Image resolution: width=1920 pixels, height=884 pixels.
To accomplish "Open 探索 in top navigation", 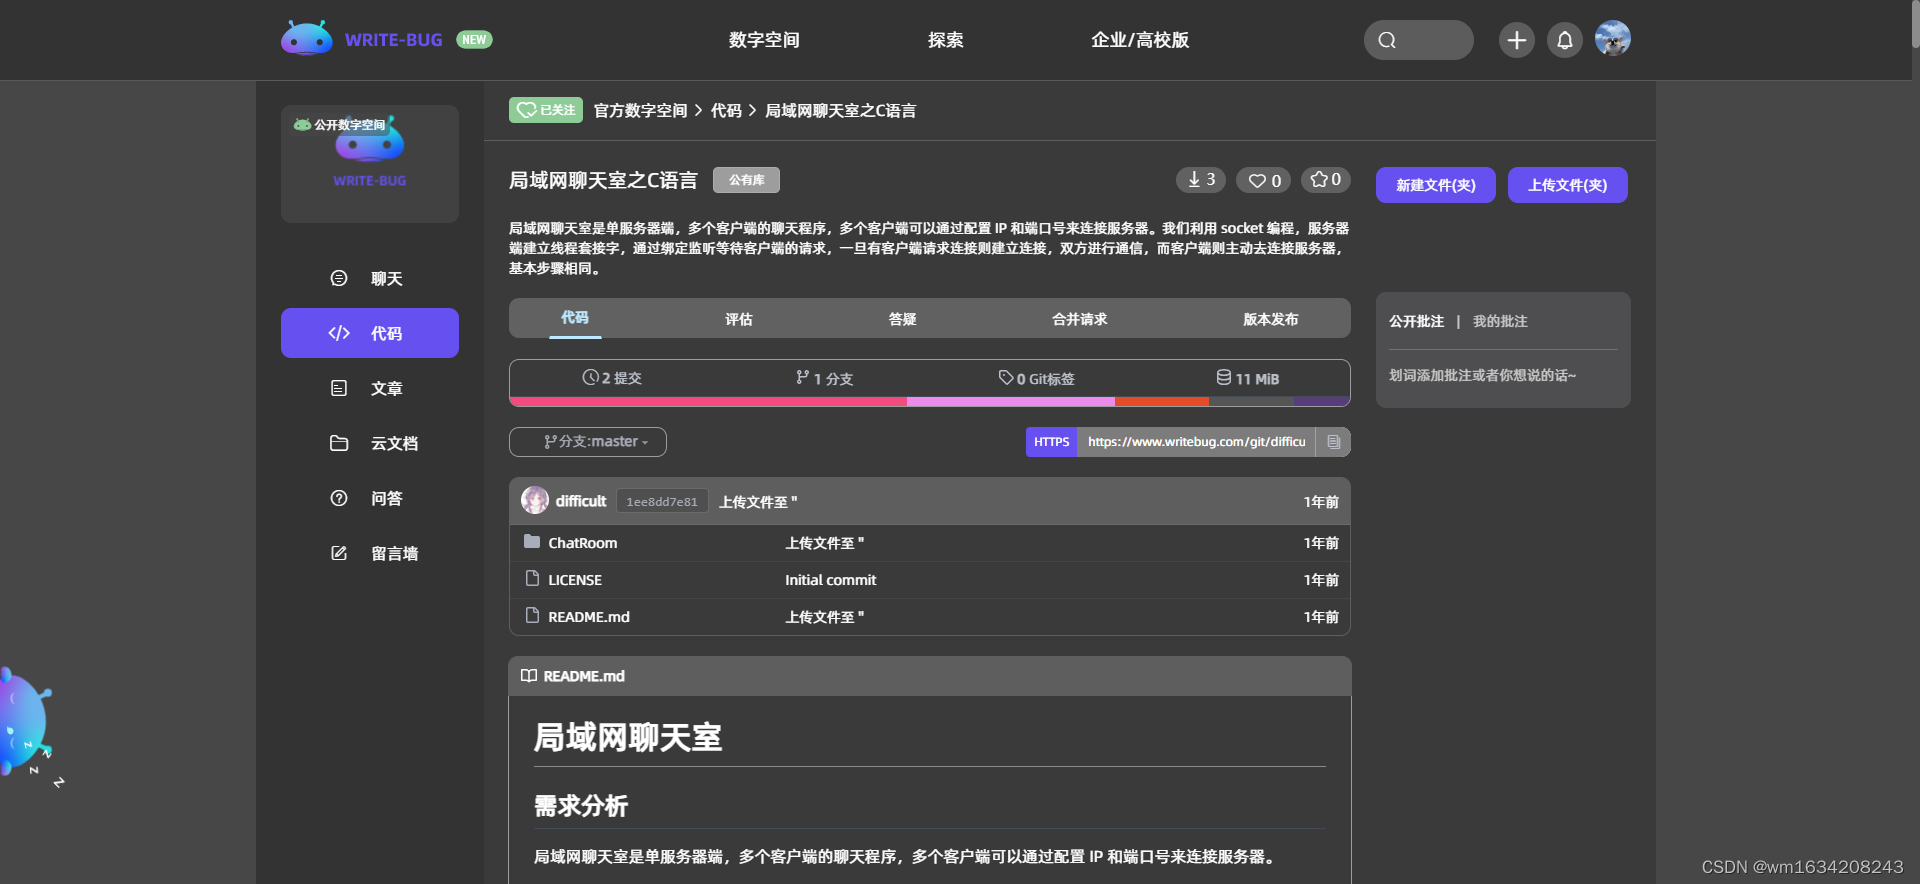I will pyautogui.click(x=945, y=40).
